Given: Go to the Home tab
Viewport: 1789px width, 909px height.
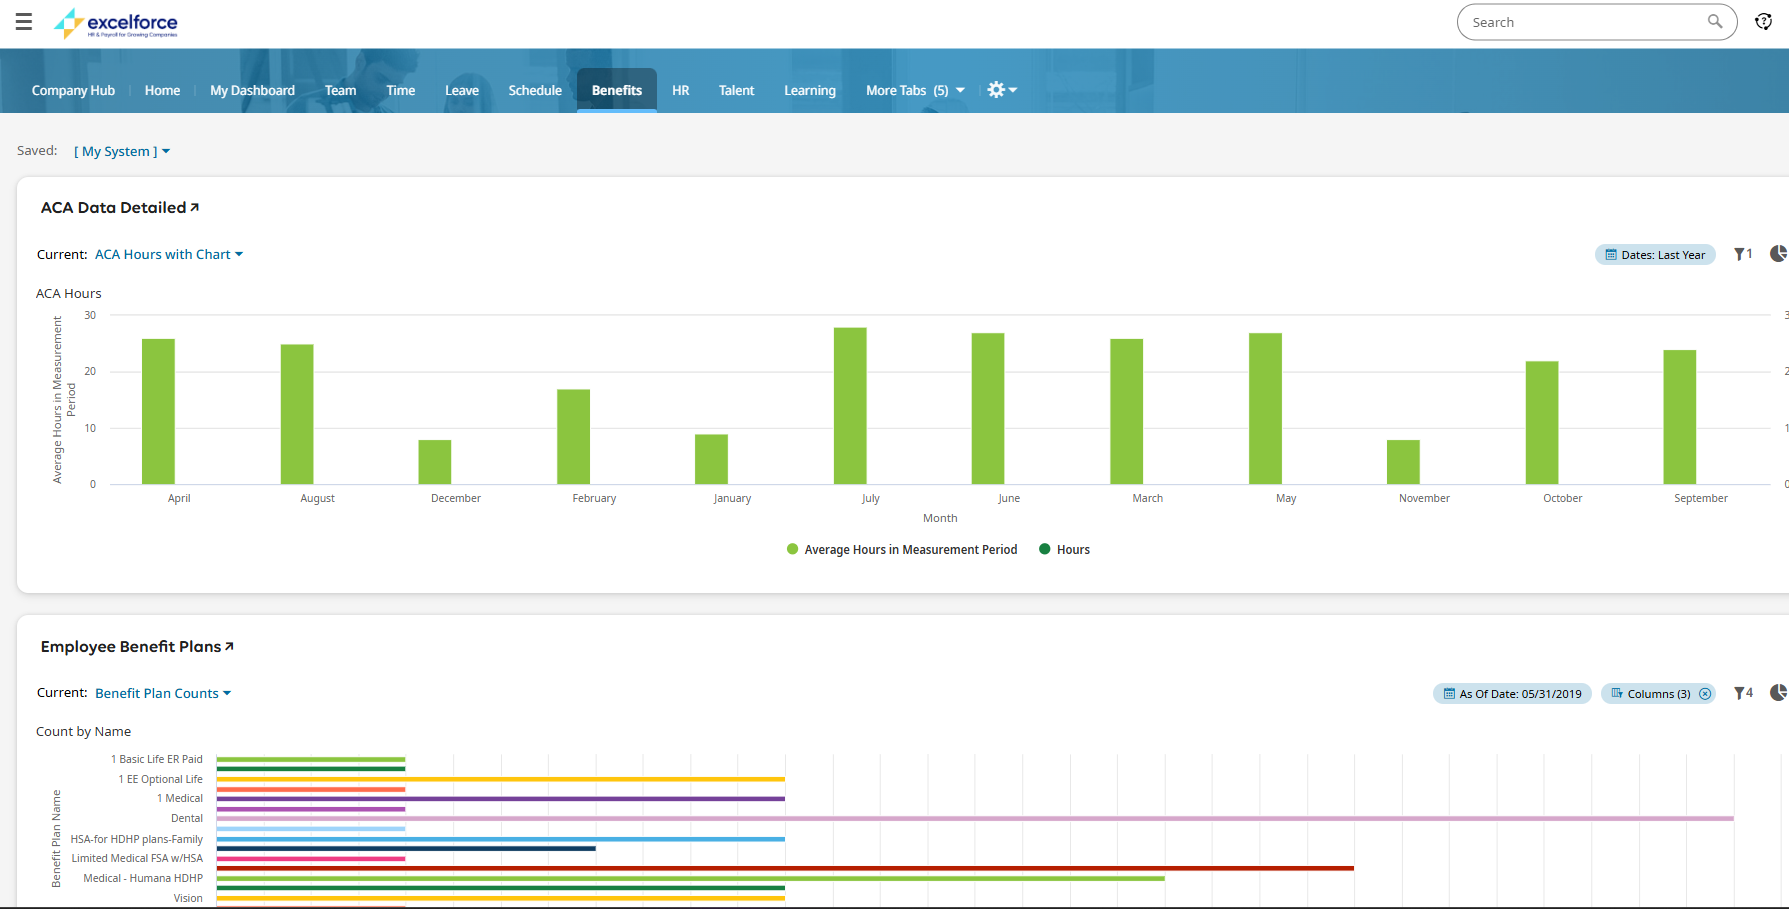Looking at the screenshot, I should tap(162, 90).
